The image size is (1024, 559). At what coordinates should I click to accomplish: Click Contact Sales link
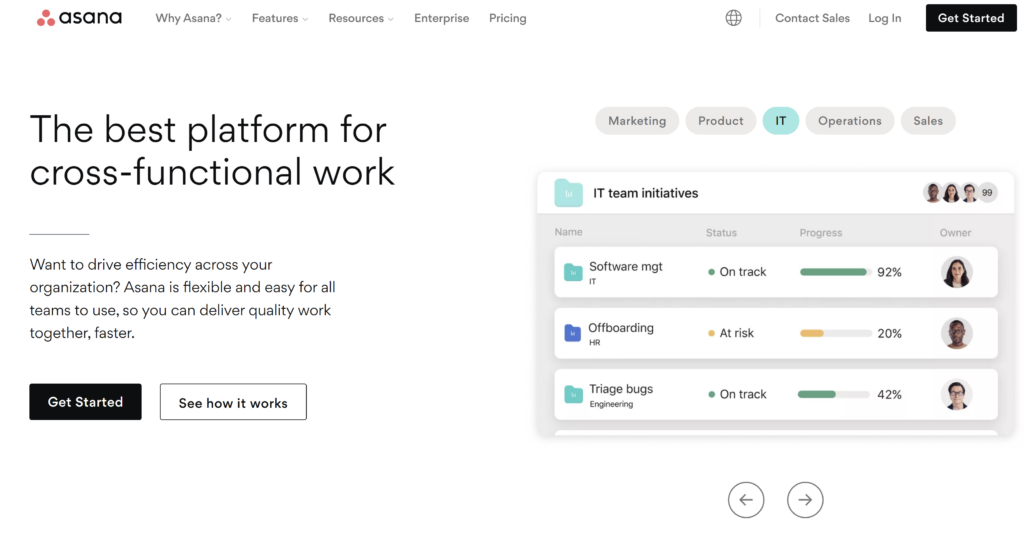(812, 18)
